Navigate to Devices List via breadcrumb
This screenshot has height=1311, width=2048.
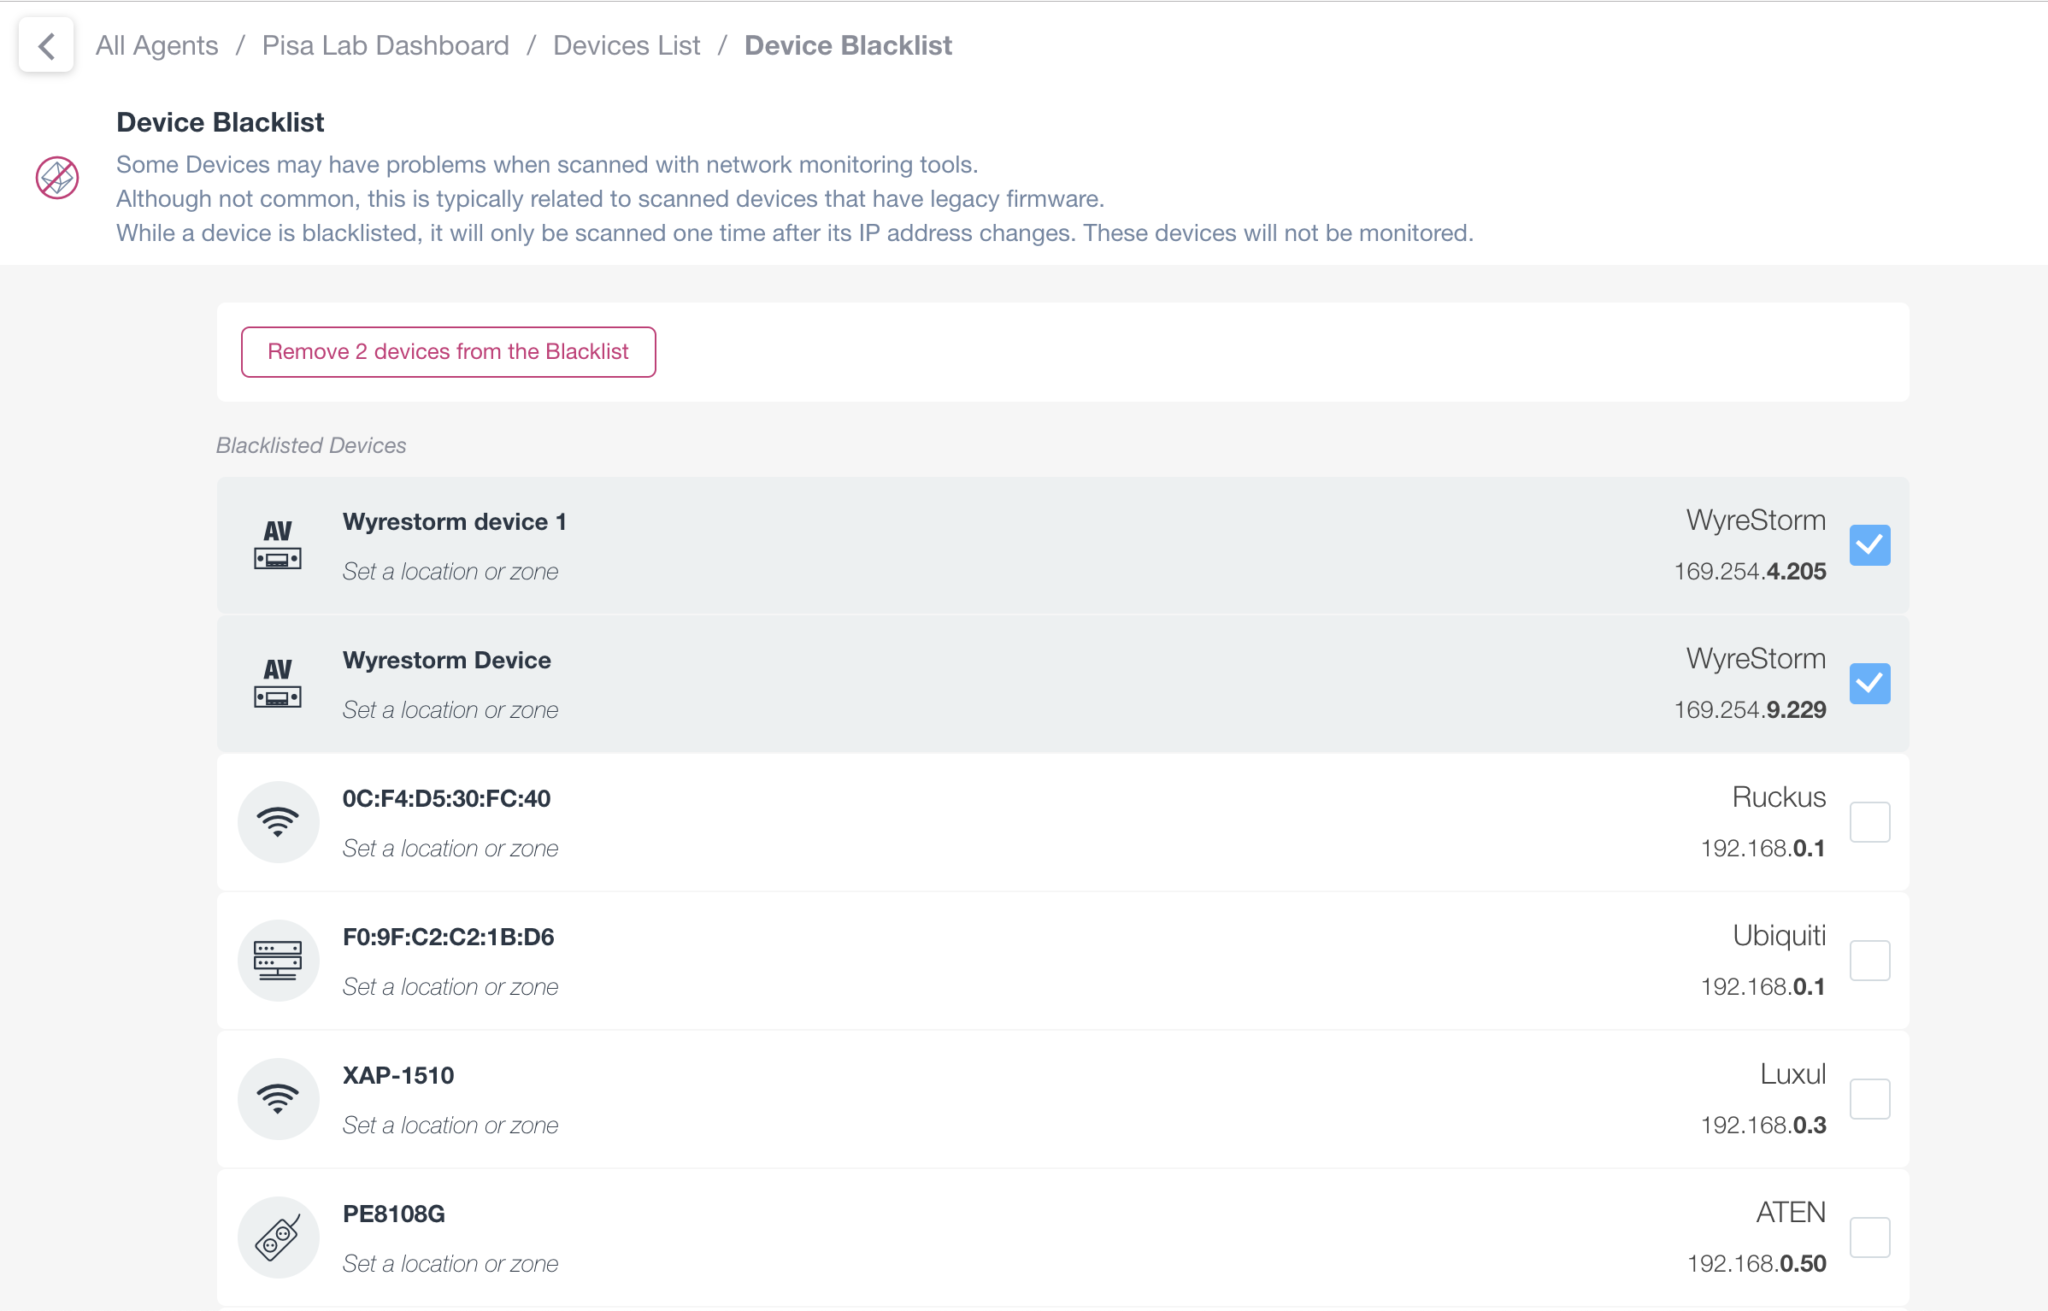[627, 45]
